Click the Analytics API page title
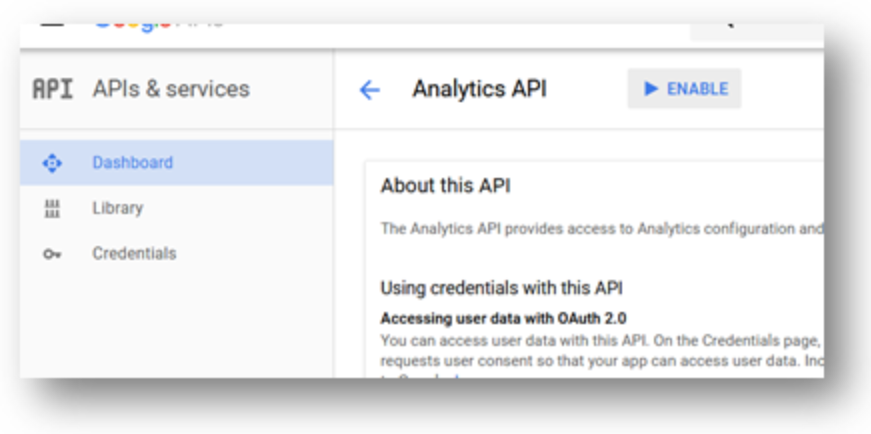This screenshot has width=871, height=434. [x=479, y=89]
